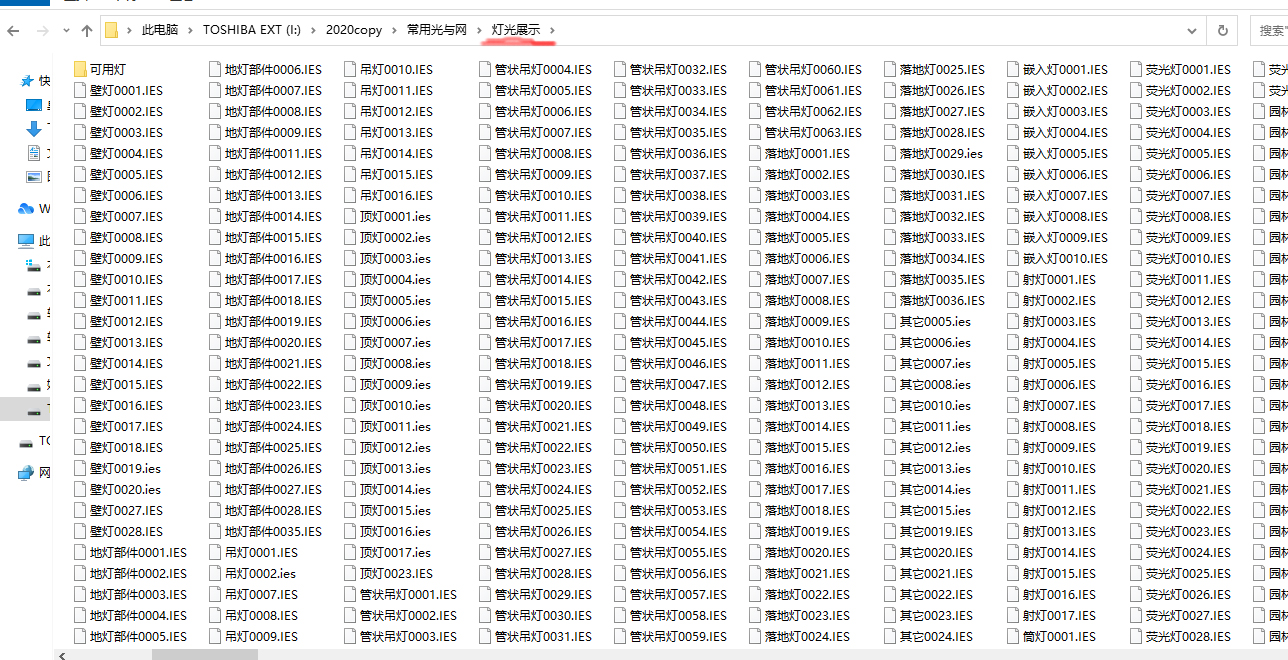
Task: Click file icon of 管状吊灯0004.IES
Action: click(x=486, y=69)
